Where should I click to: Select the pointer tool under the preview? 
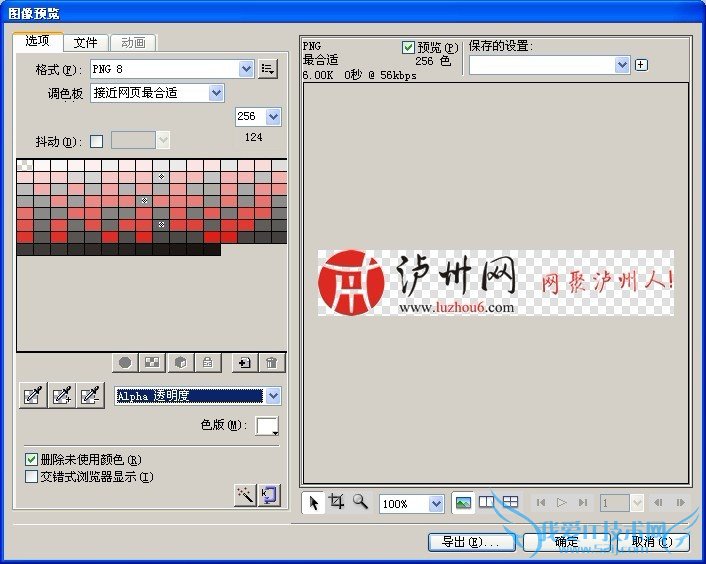click(x=314, y=502)
